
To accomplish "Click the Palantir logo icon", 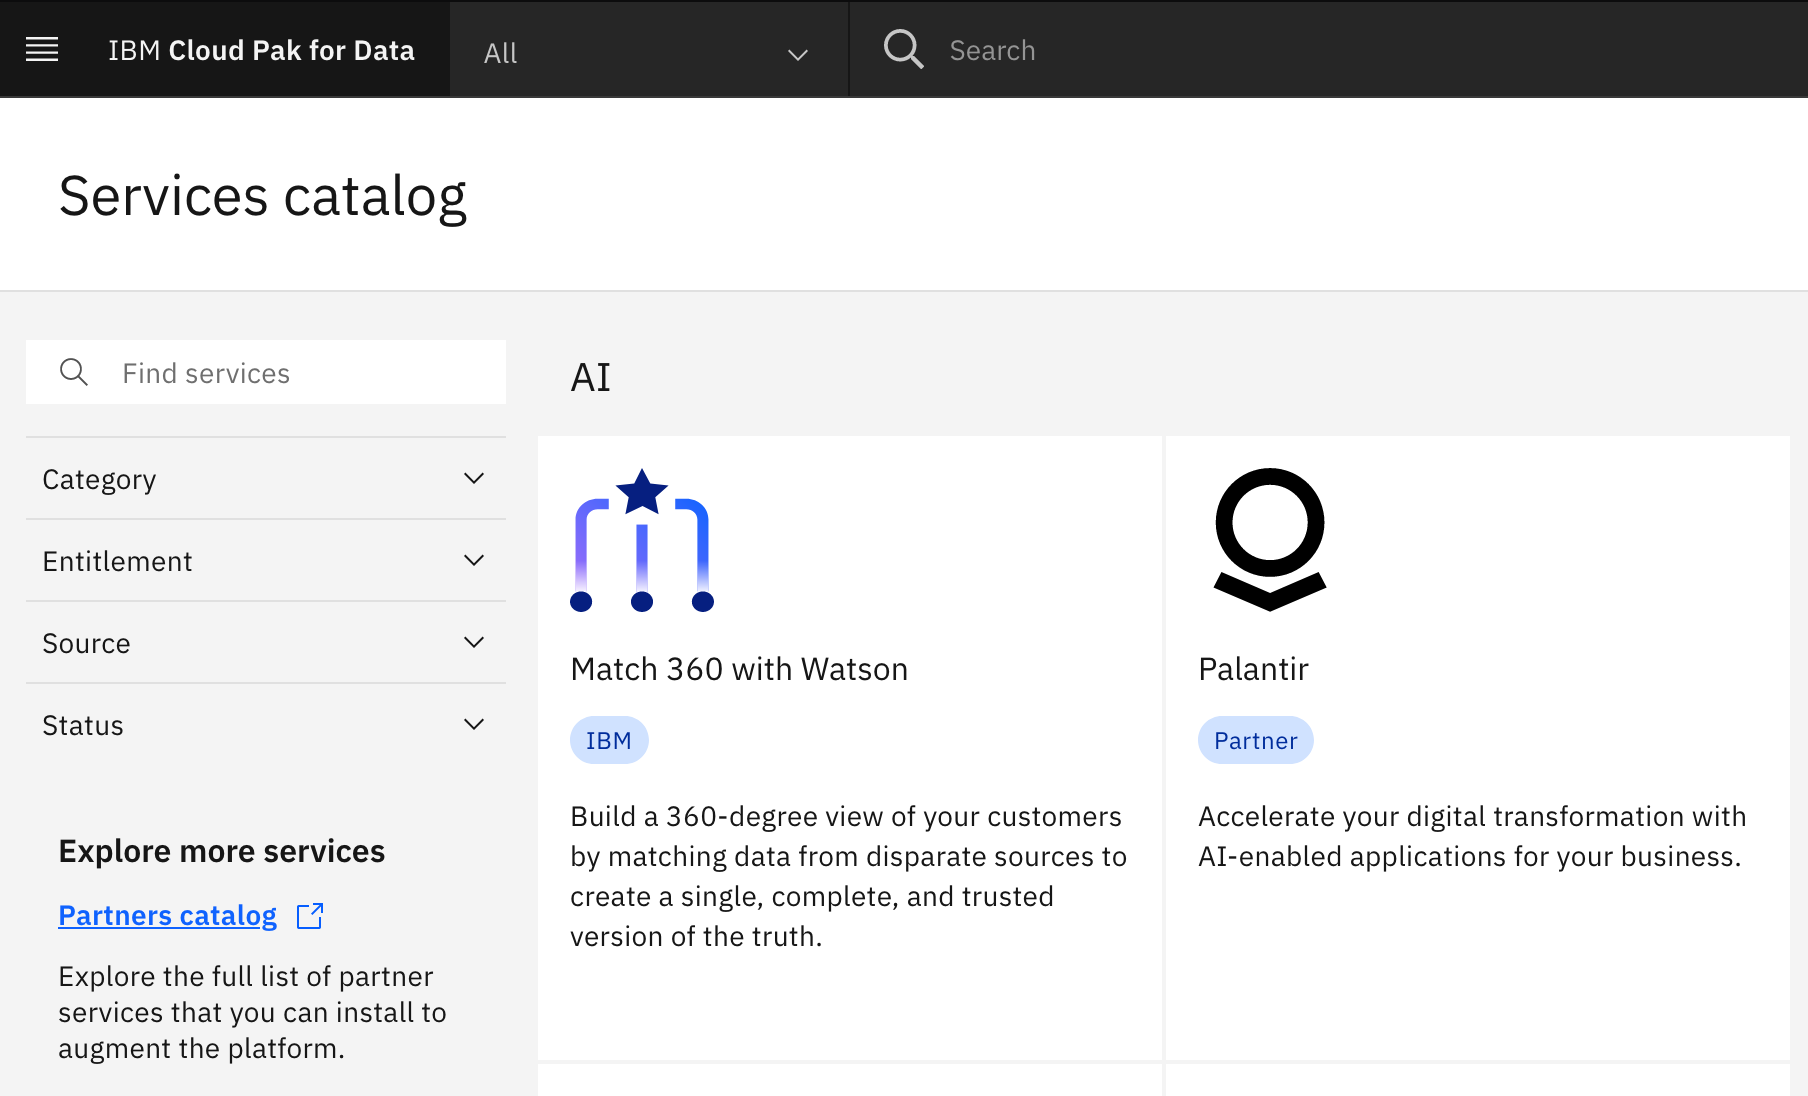I will tap(1270, 539).
